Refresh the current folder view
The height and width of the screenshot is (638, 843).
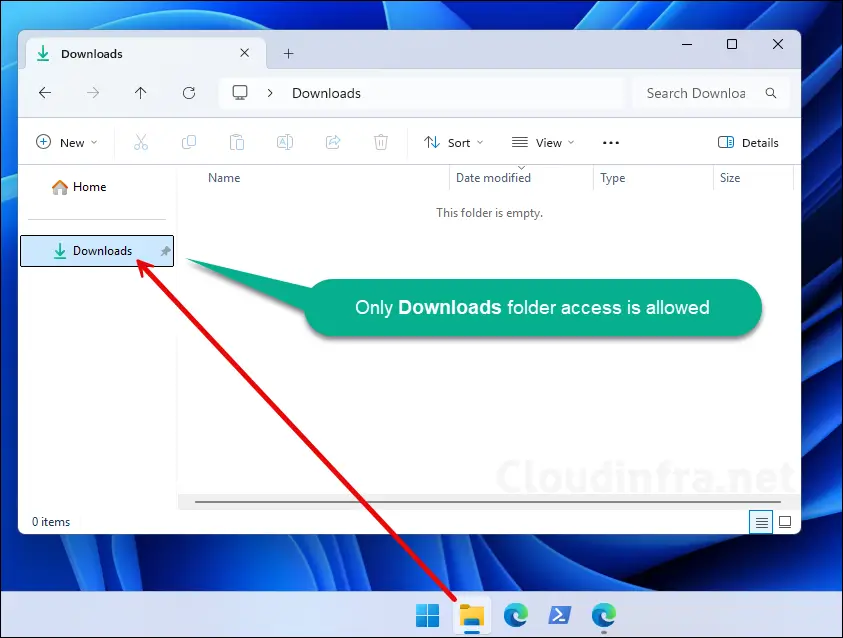coord(189,93)
